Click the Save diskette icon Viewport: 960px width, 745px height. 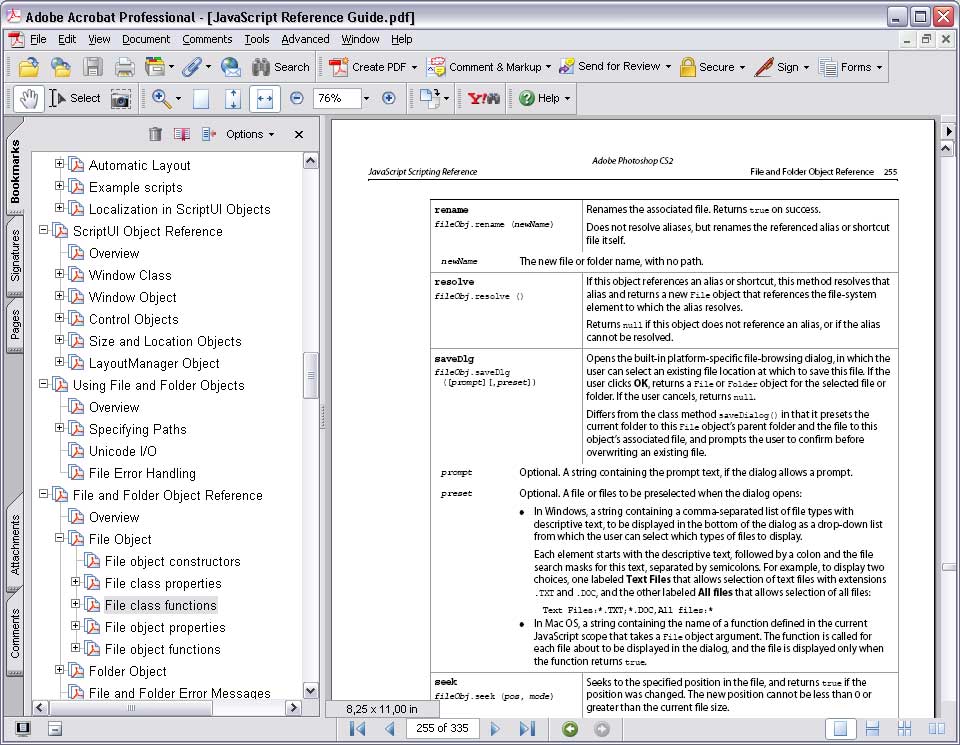[93, 67]
